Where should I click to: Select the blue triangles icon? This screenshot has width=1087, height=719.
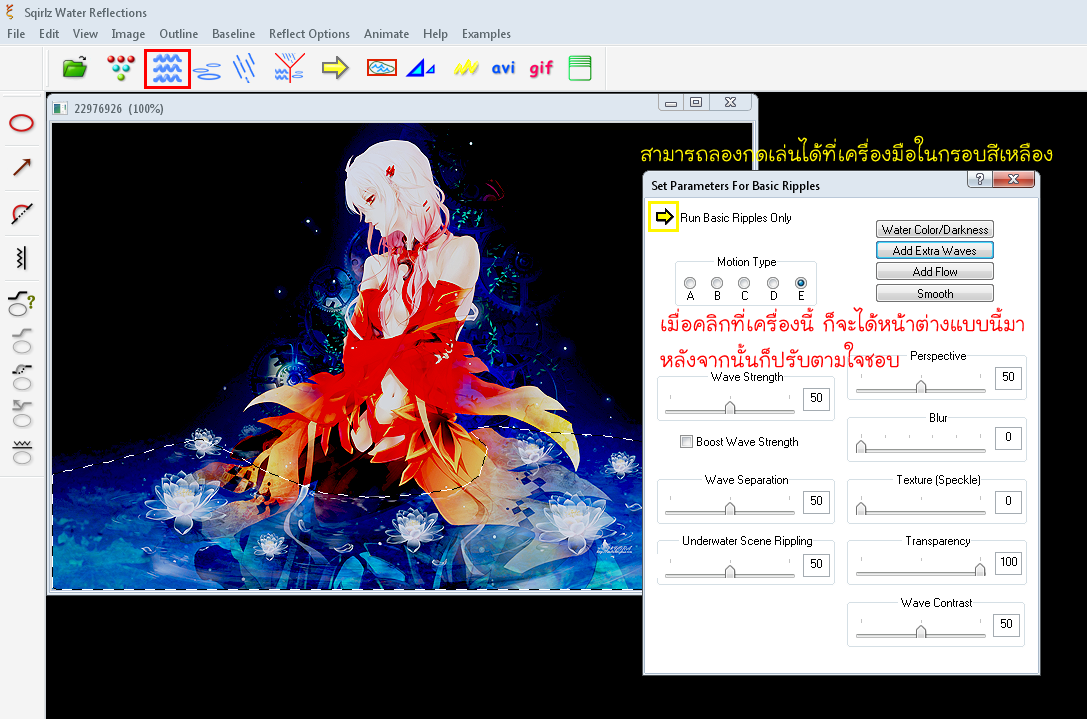420,68
